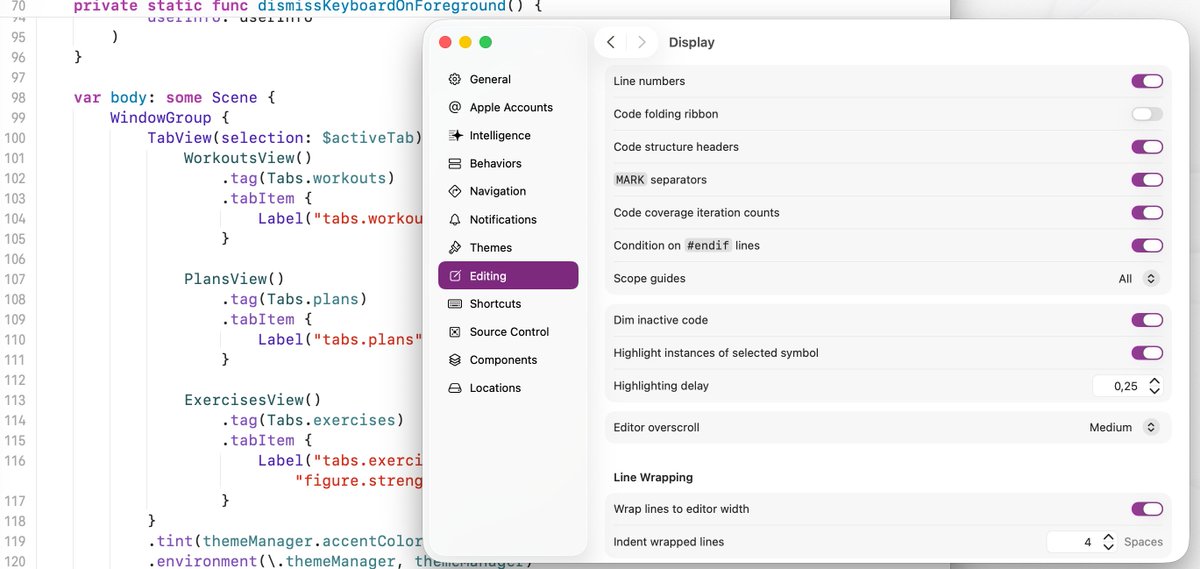Open the Source Control settings pane
The width and height of the screenshot is (1200, 569).
point(508,331)
